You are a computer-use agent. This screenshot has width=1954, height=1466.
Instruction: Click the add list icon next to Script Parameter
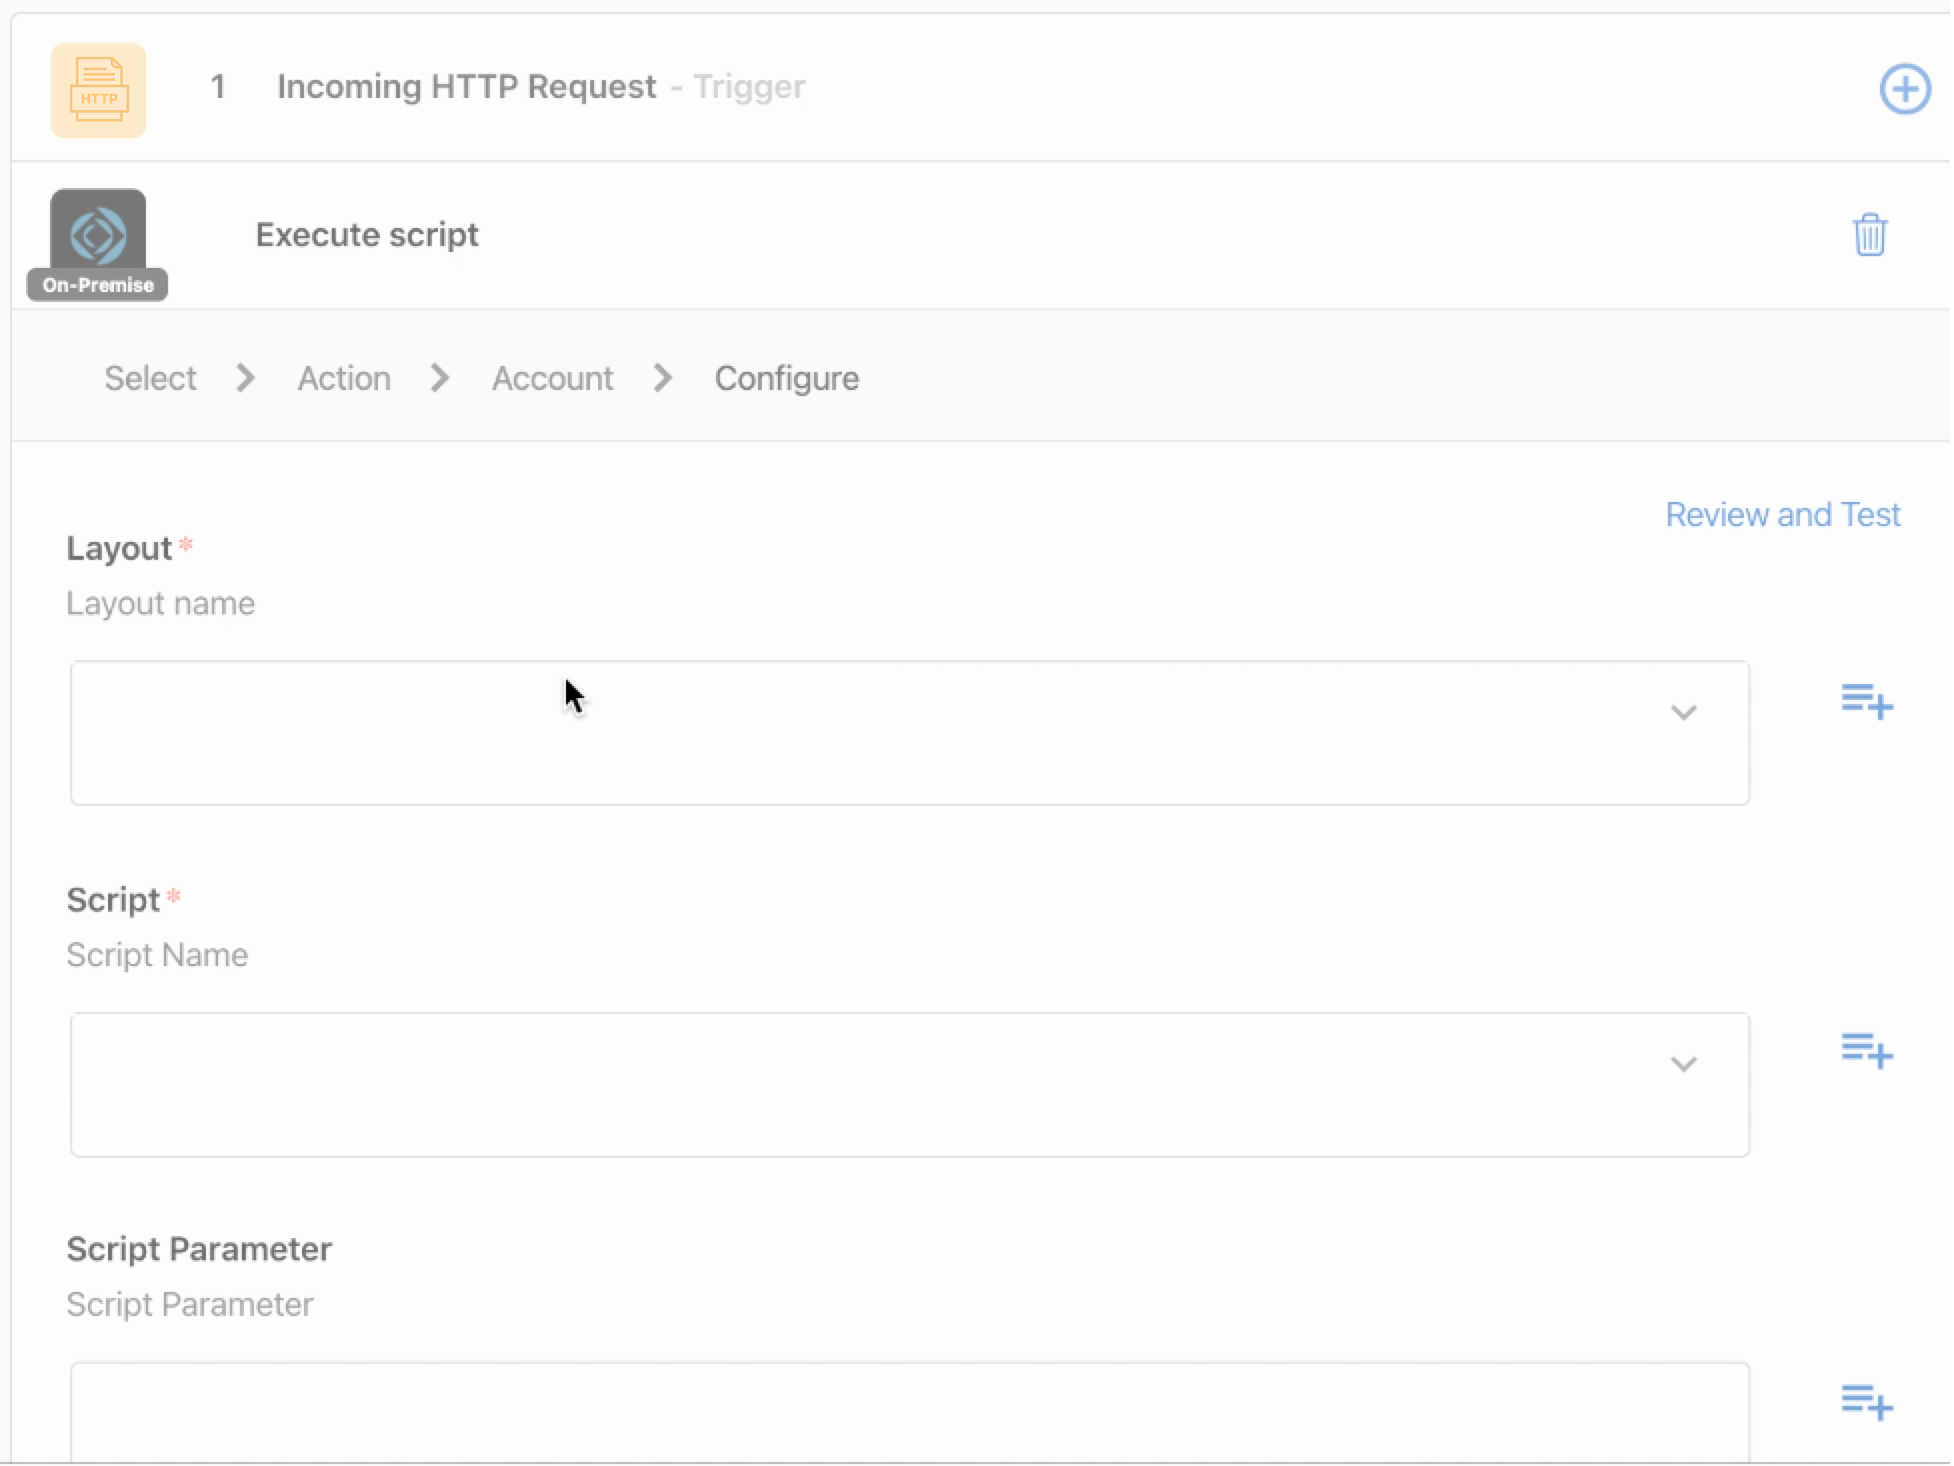tap(1868, 1401)
